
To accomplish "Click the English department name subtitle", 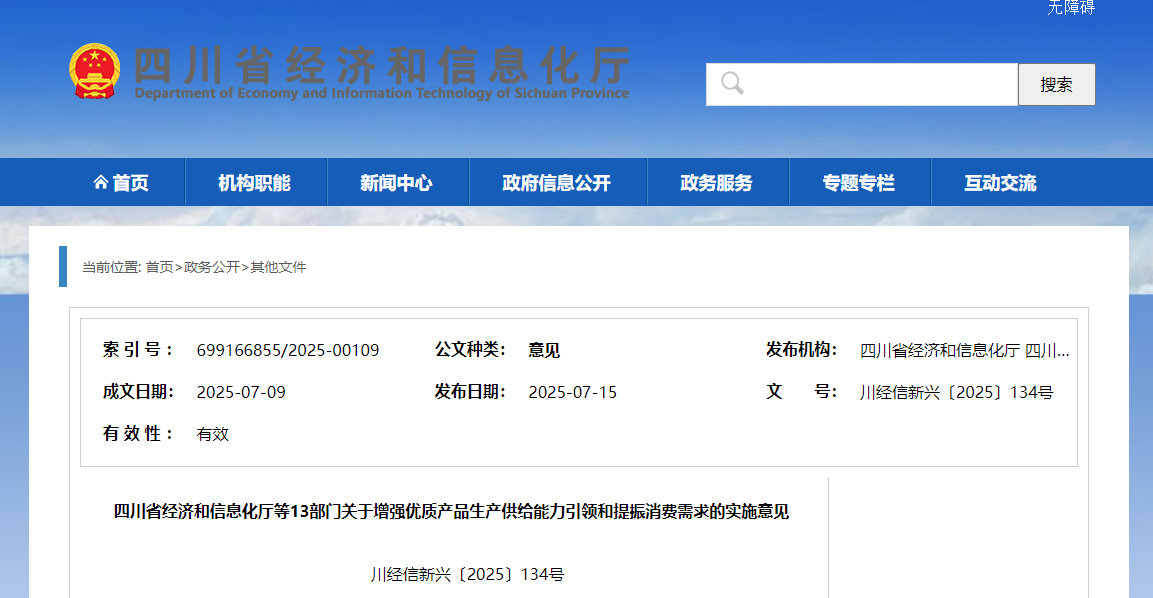I will (382, 93).
